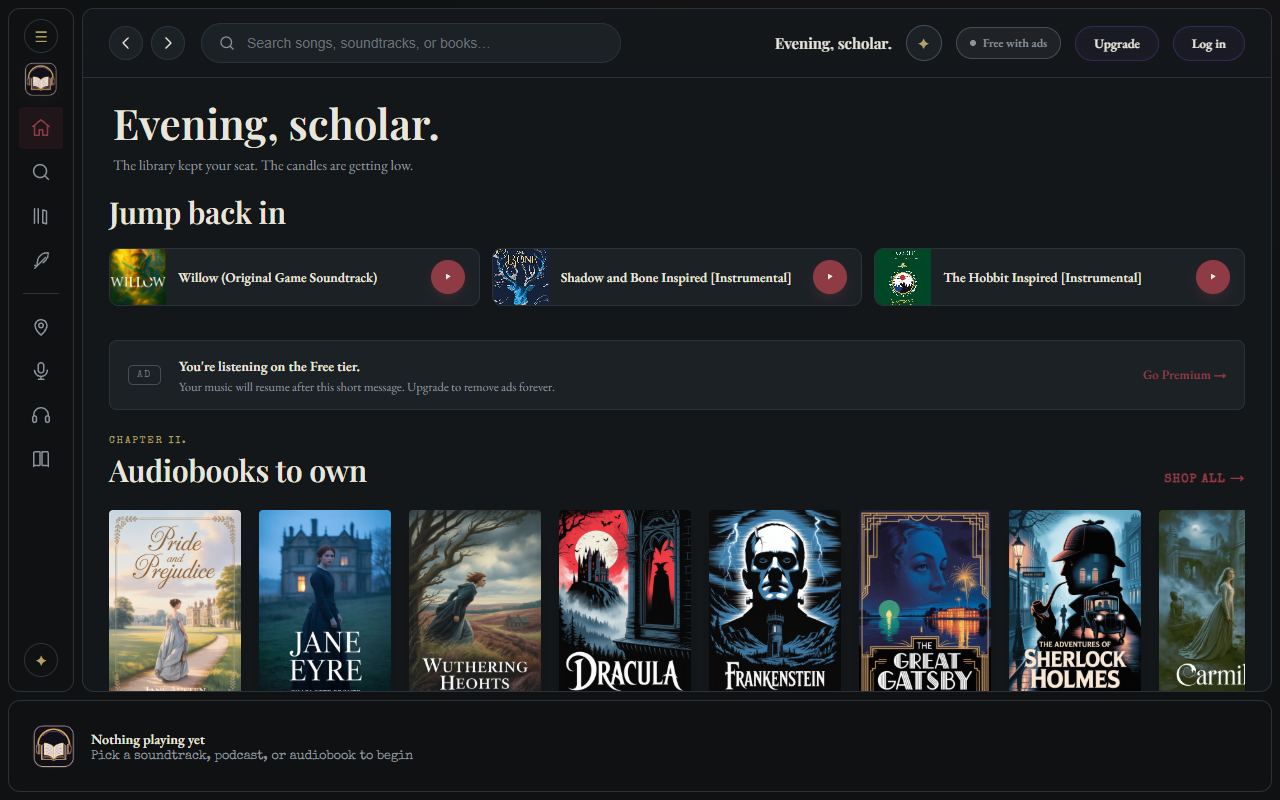Navigate forward with the right chevron
Screen dimensions: 1280x800
tap(168, 43)
